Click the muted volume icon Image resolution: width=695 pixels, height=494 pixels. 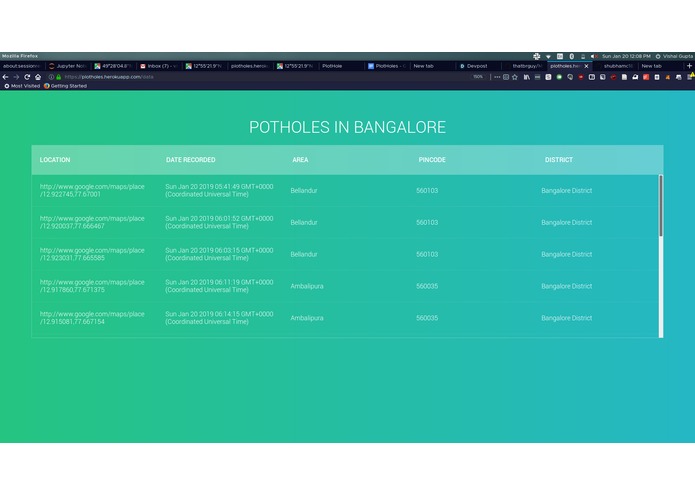tap(594, 56)
